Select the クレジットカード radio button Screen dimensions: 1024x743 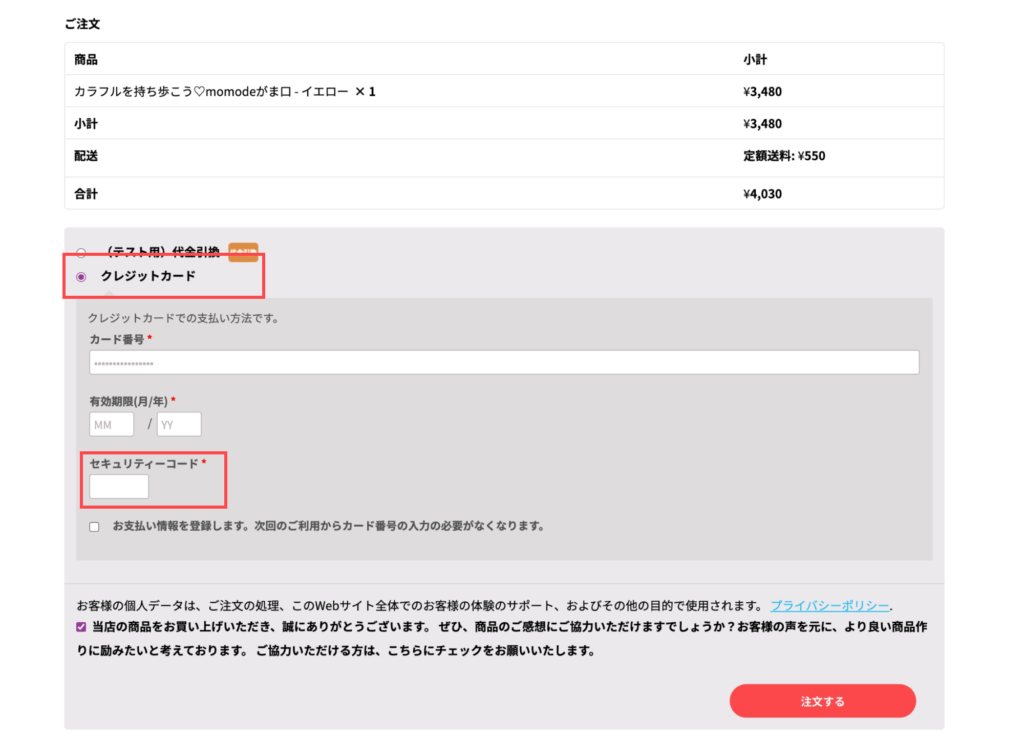(81, 277)
